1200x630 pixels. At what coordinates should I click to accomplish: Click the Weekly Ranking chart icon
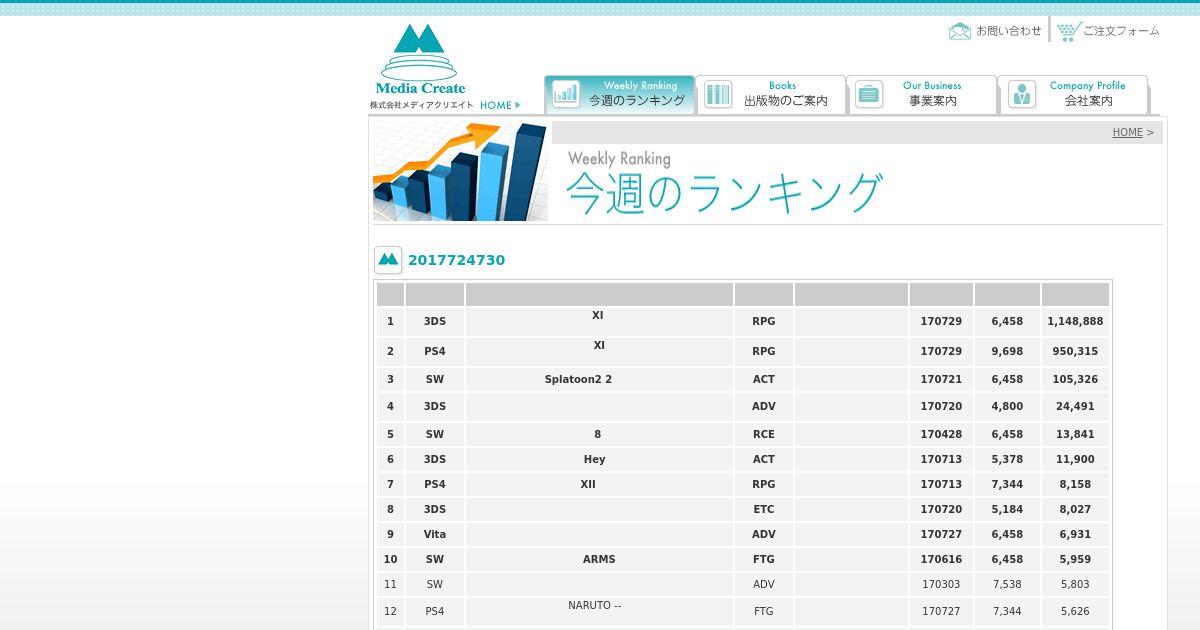[x=566, y=94]
